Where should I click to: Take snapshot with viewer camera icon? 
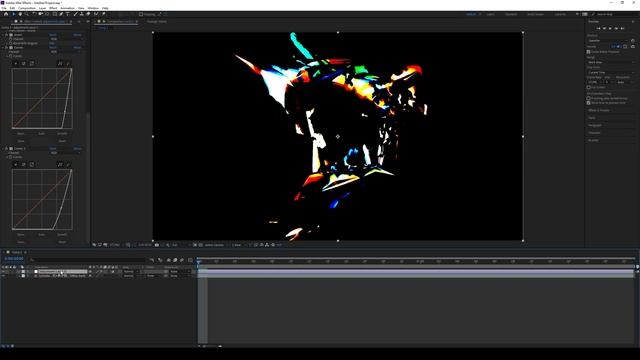(157, 245)
